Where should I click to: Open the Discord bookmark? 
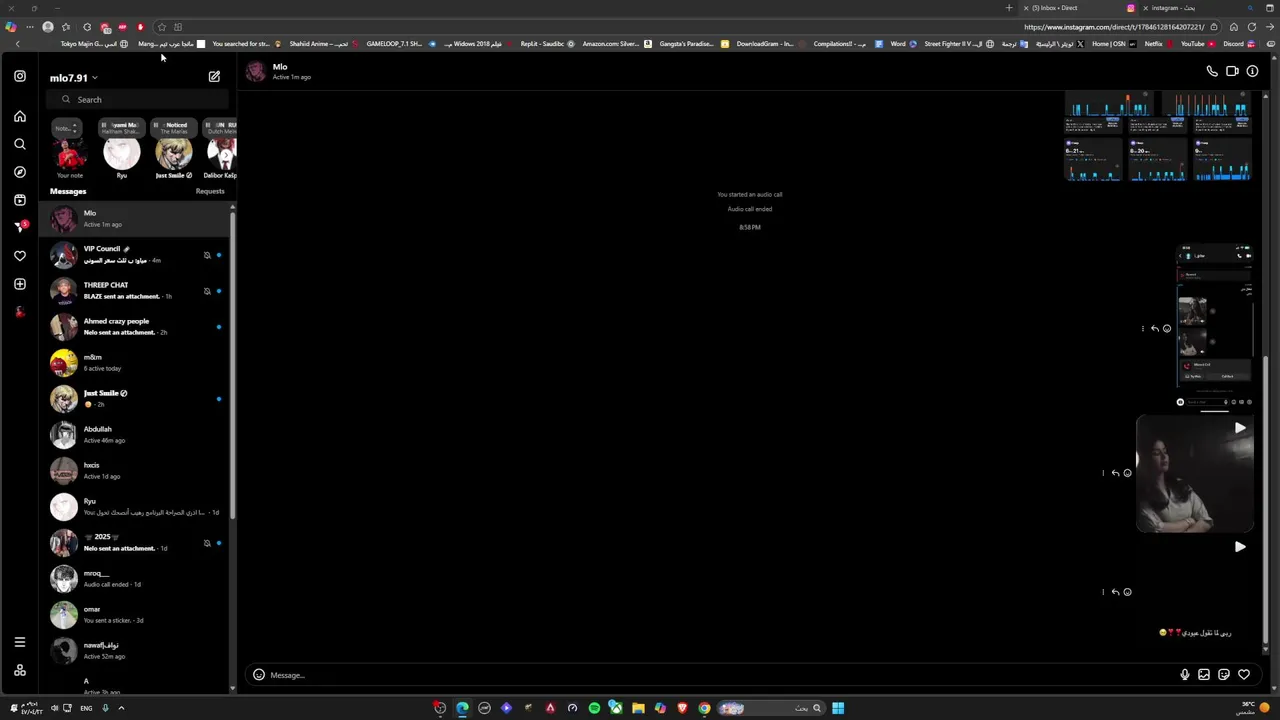click(x=1238, y=44)
